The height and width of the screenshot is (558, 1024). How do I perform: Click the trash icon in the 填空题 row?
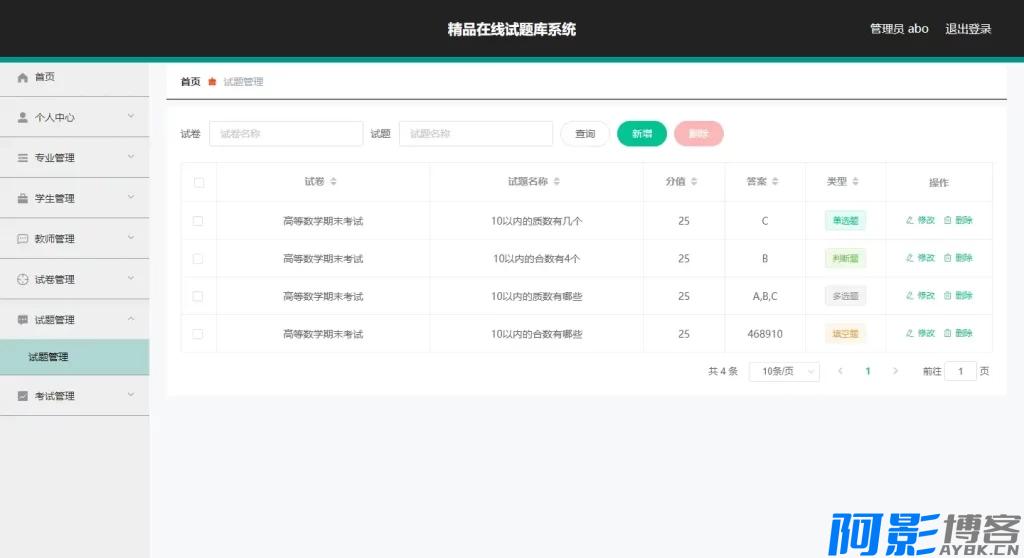tap(948, 333)
